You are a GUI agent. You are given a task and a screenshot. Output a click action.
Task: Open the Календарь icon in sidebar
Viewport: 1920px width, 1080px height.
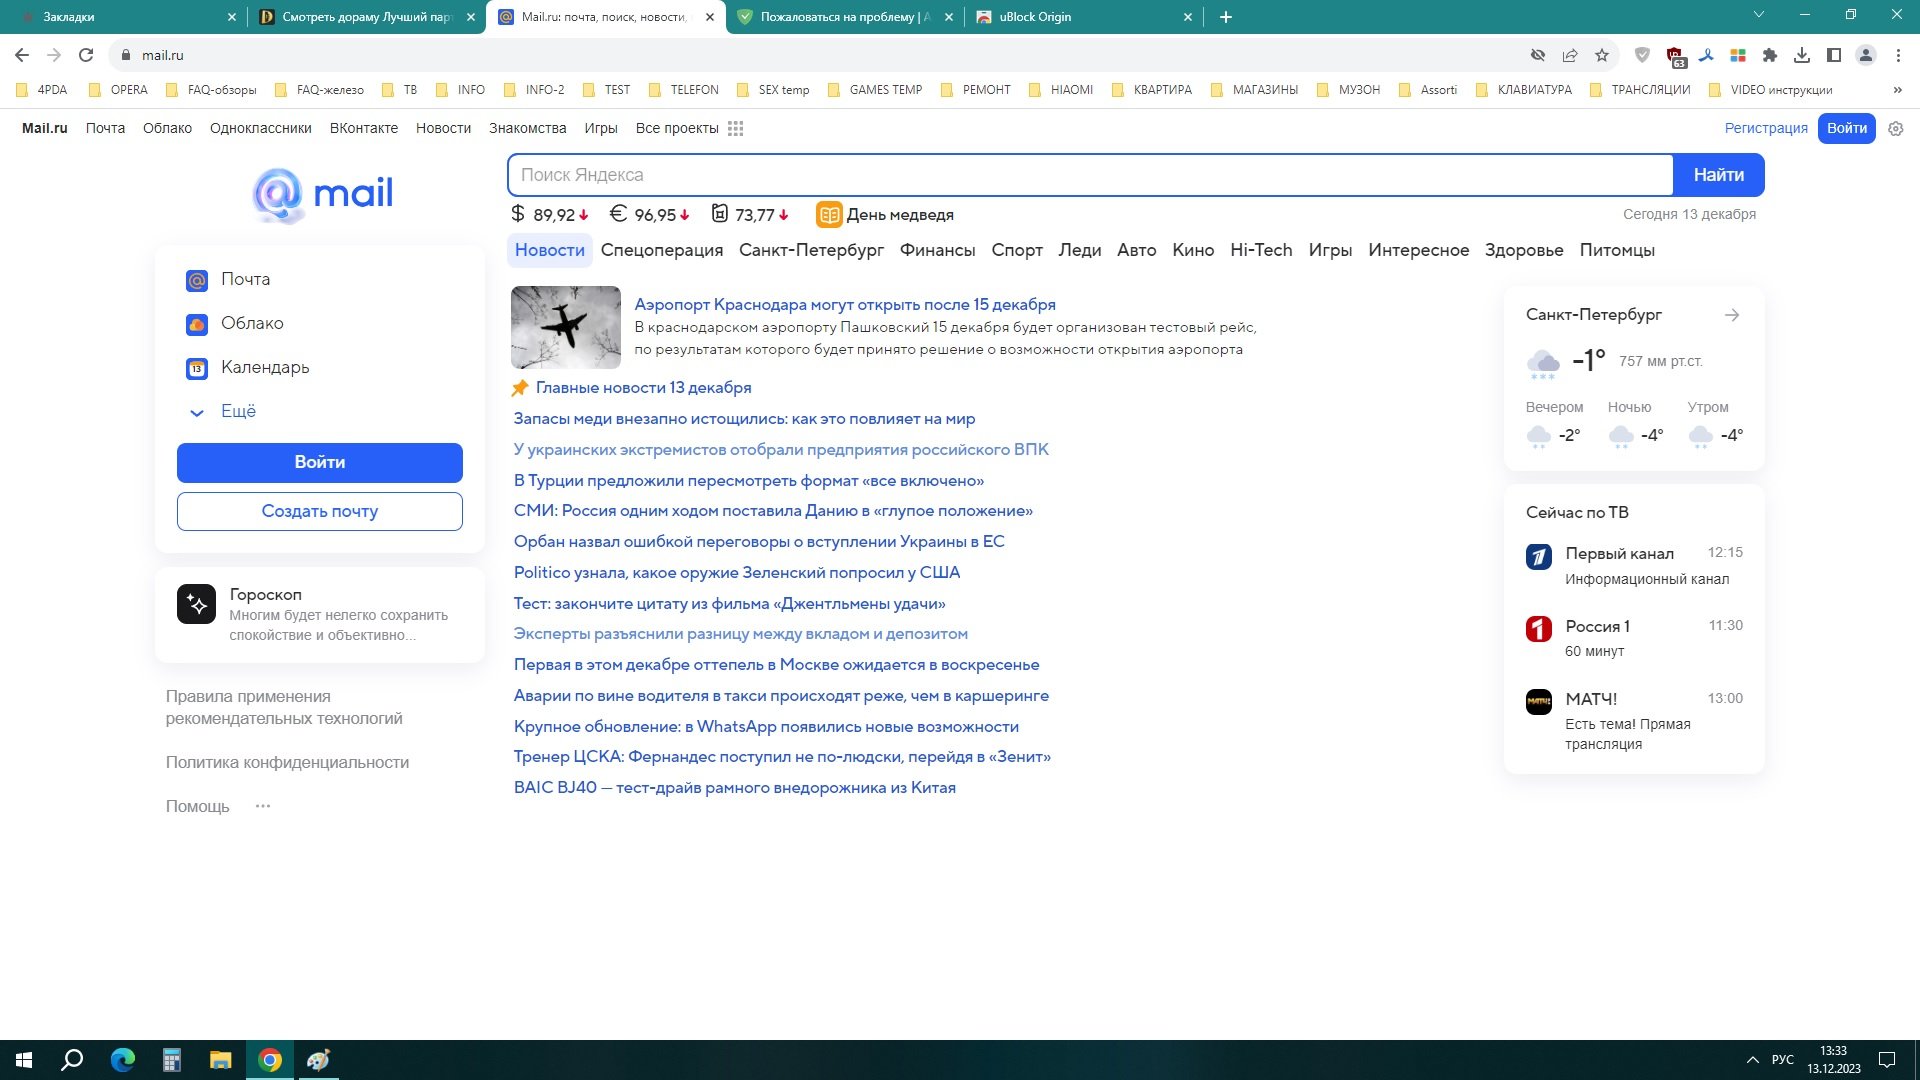pyautogui.click(x=197, y=367)
